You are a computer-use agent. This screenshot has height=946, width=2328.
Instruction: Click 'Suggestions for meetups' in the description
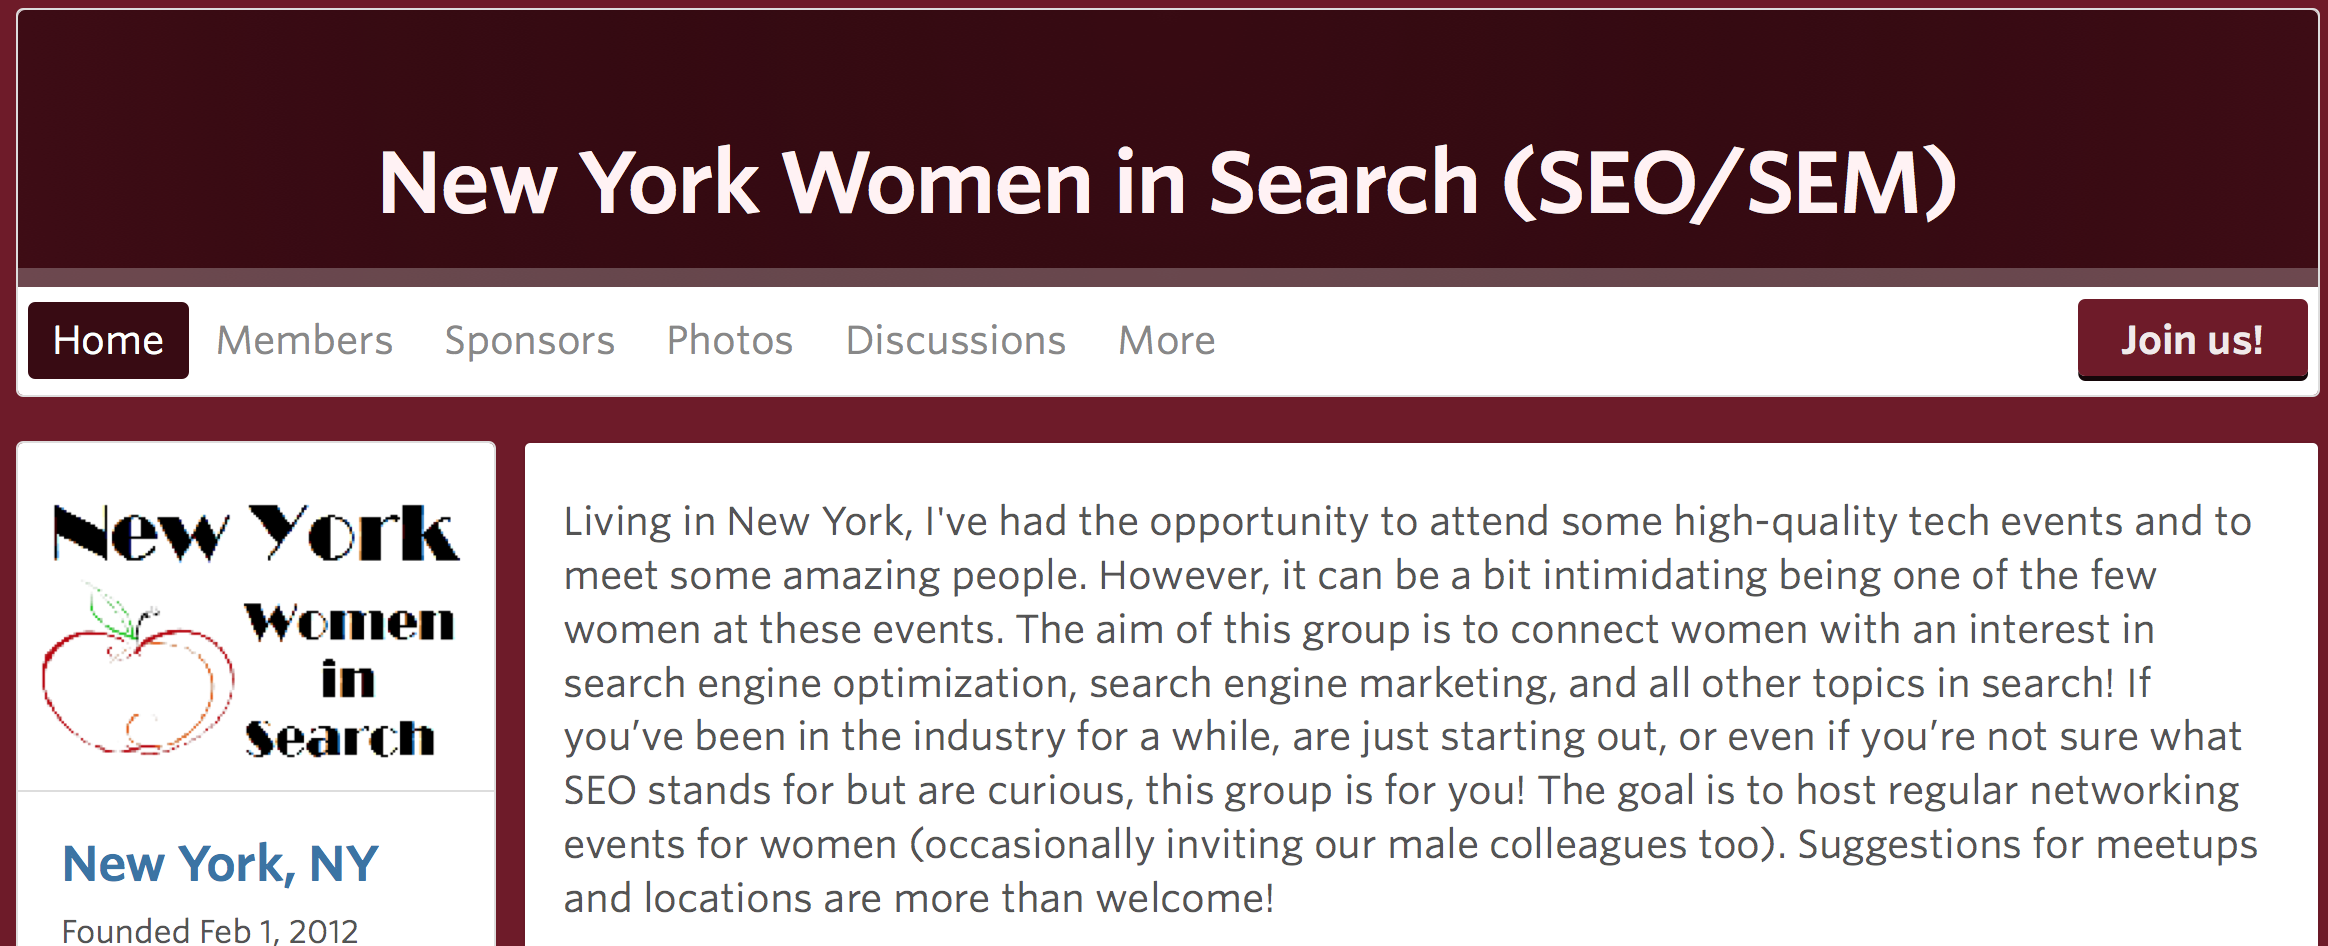coord(2027,845)
